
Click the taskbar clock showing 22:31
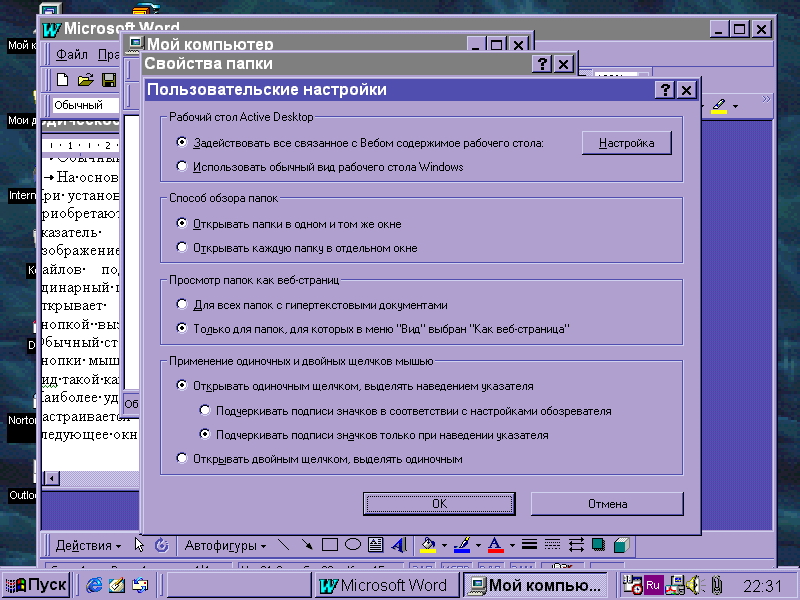pyautogui.click(x=762, y=586)
